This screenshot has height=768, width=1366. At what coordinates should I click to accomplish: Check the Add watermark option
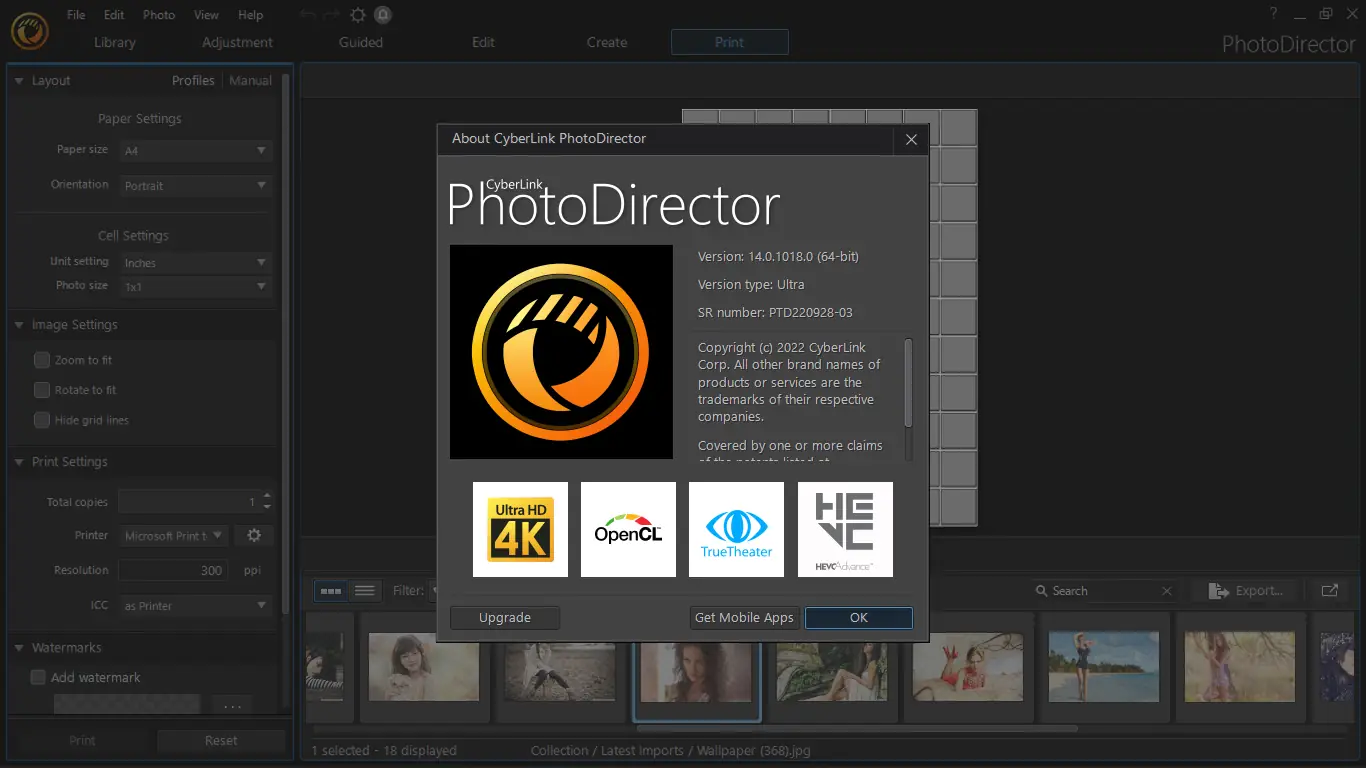[38, 677]
